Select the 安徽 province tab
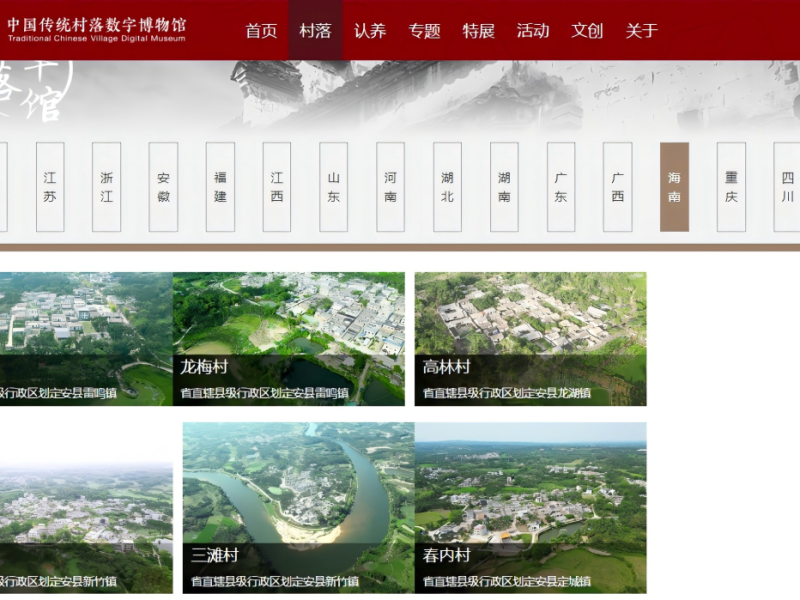Screen dimensions: 800x600 [x=163, y=187]
